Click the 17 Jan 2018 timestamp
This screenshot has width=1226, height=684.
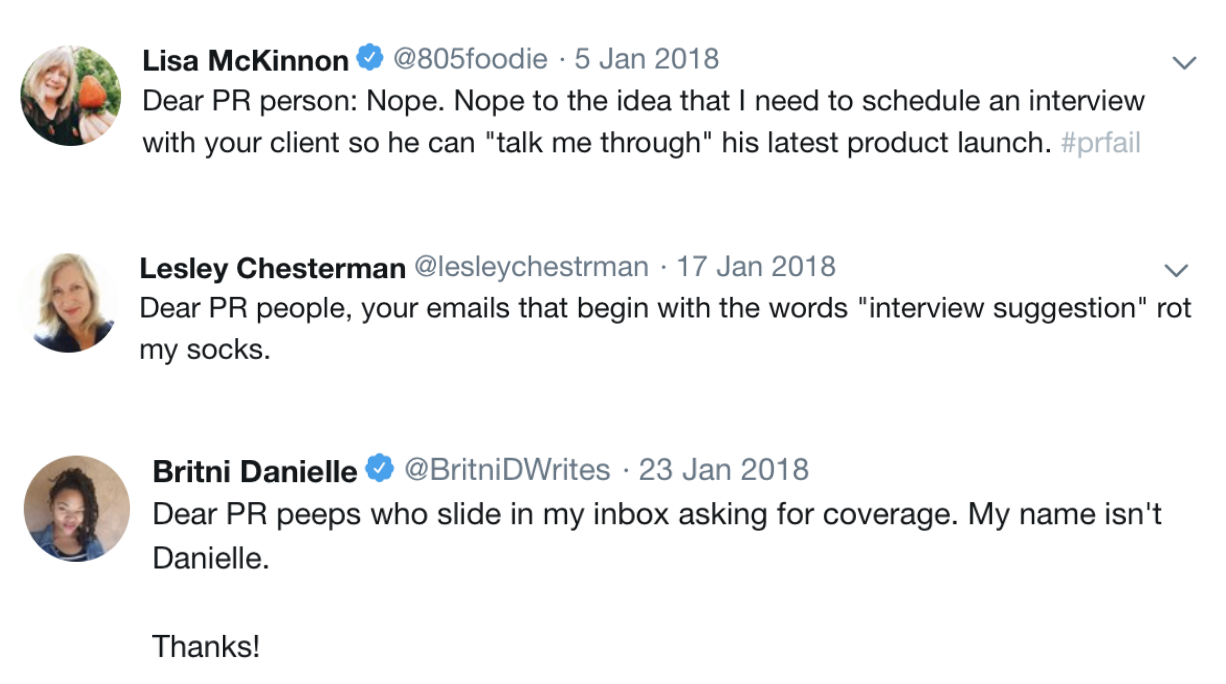click(756, 268)
